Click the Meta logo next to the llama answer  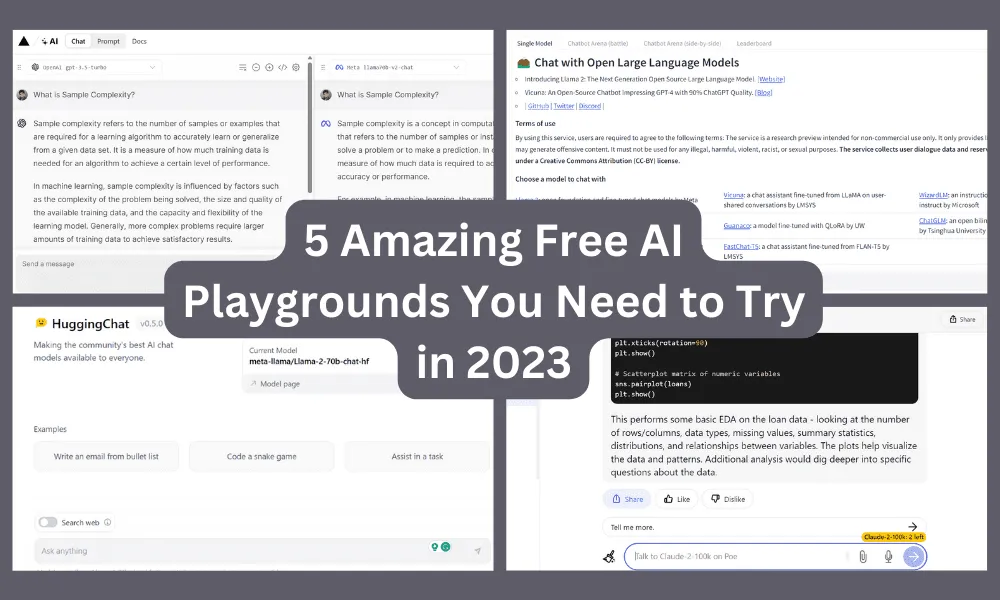(x=326, y=123)
